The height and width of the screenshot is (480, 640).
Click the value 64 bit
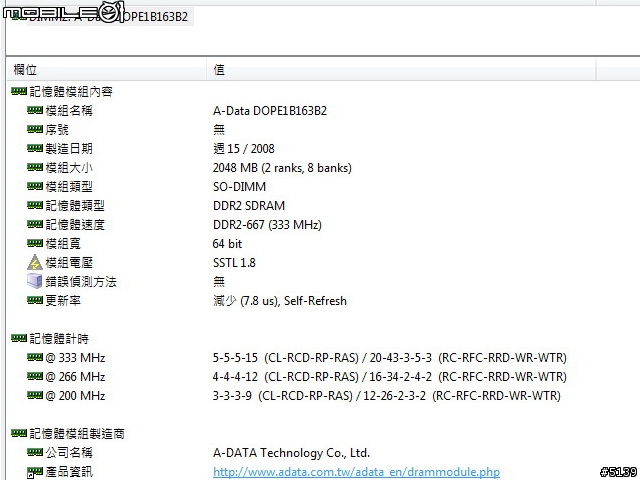tap(227, 244)
